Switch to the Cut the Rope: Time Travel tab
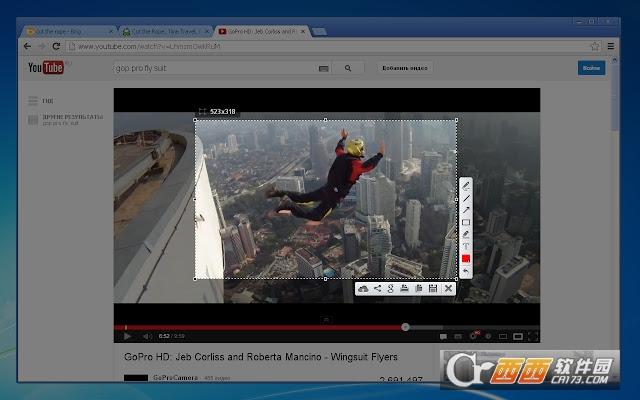The height and width of the screenshot is (400, 640). point(167,31)
